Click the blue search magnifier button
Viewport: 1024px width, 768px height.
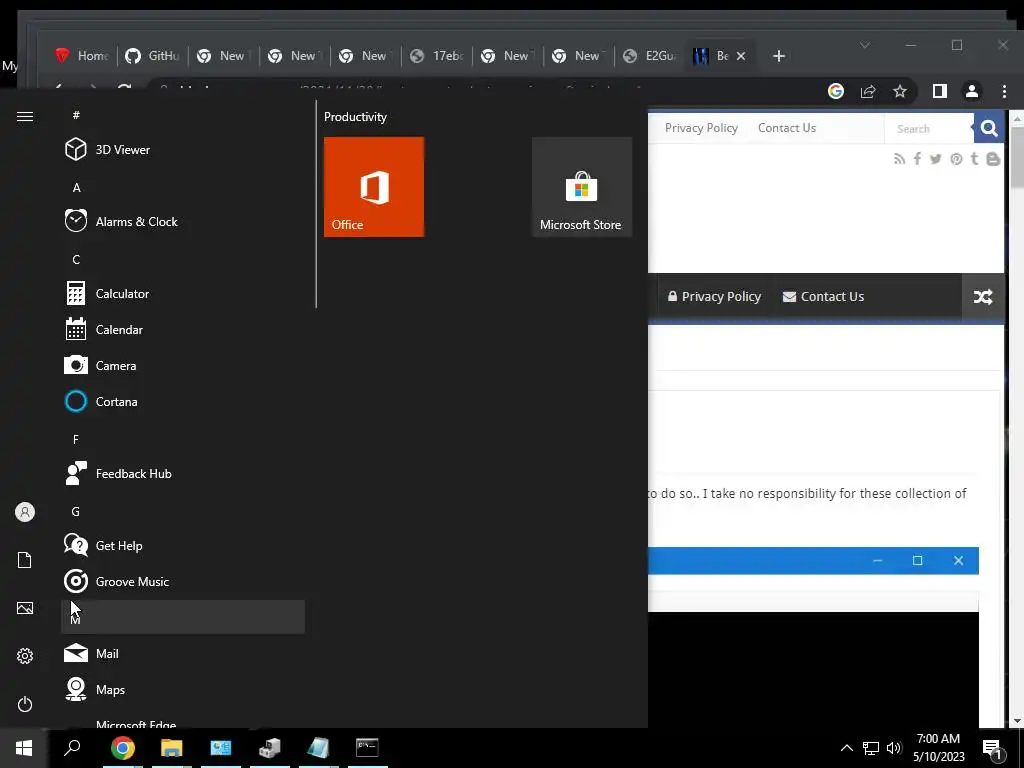coord(989,129)
